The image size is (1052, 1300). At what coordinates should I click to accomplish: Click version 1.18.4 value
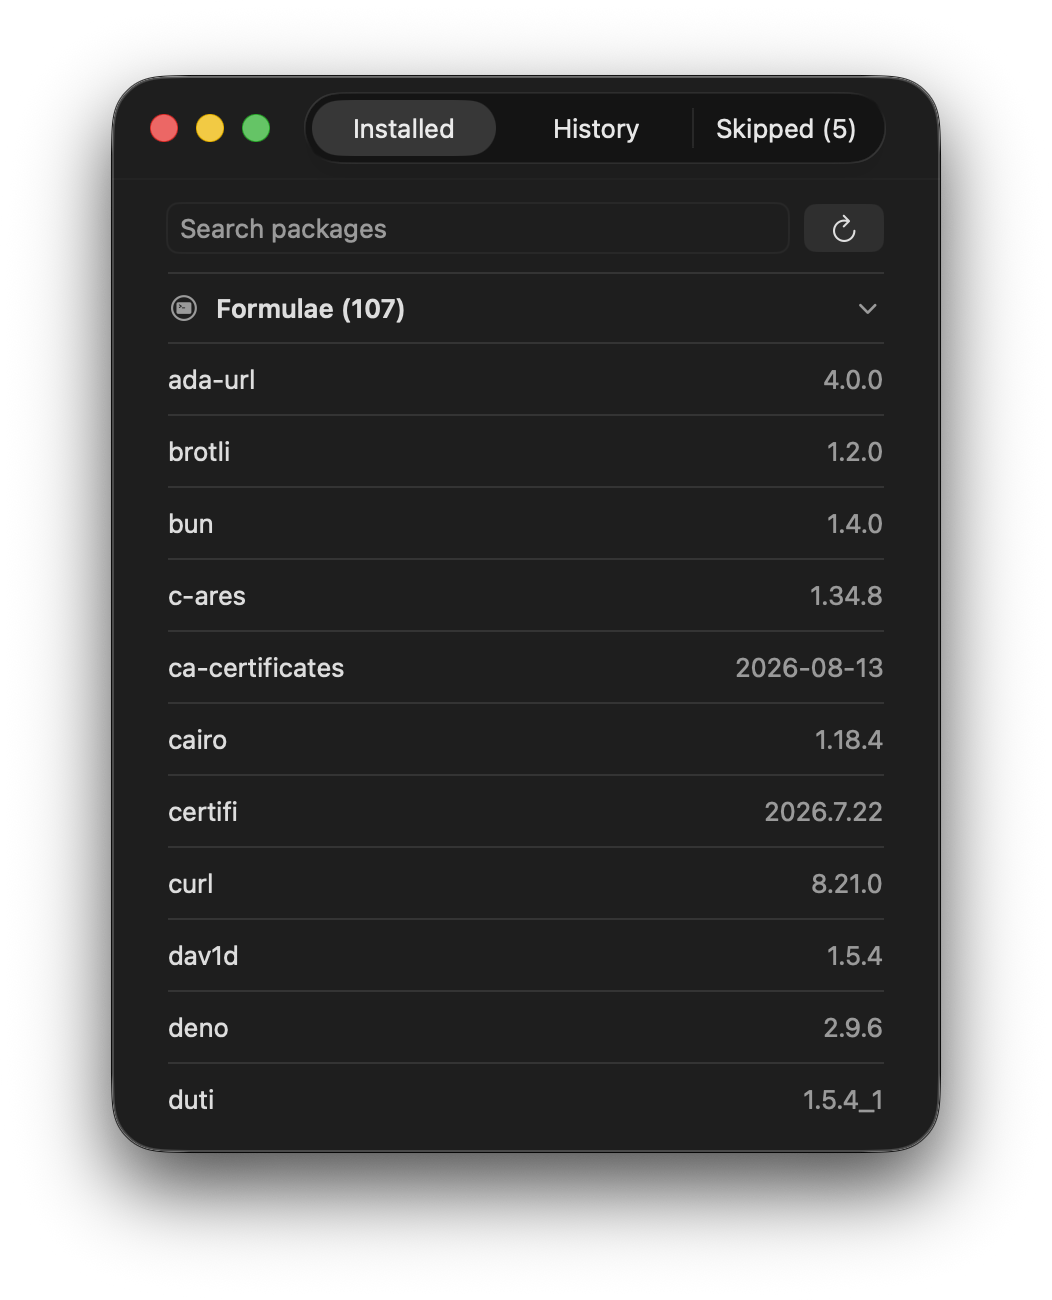pos(849,740)
